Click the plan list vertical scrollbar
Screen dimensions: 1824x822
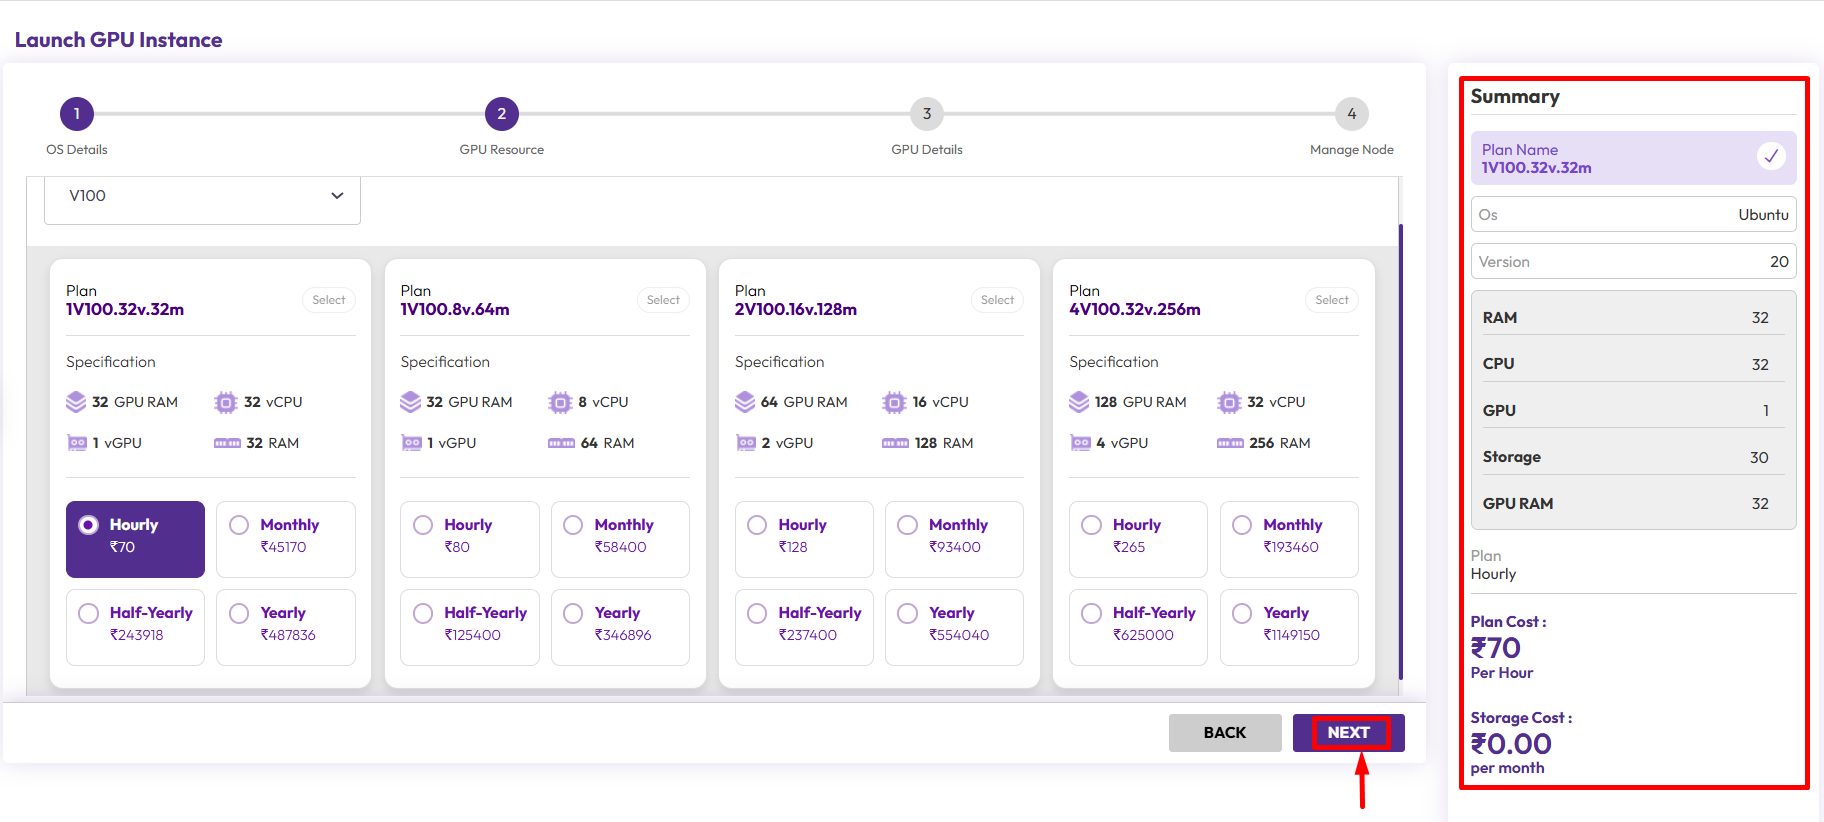(1400, 450)
